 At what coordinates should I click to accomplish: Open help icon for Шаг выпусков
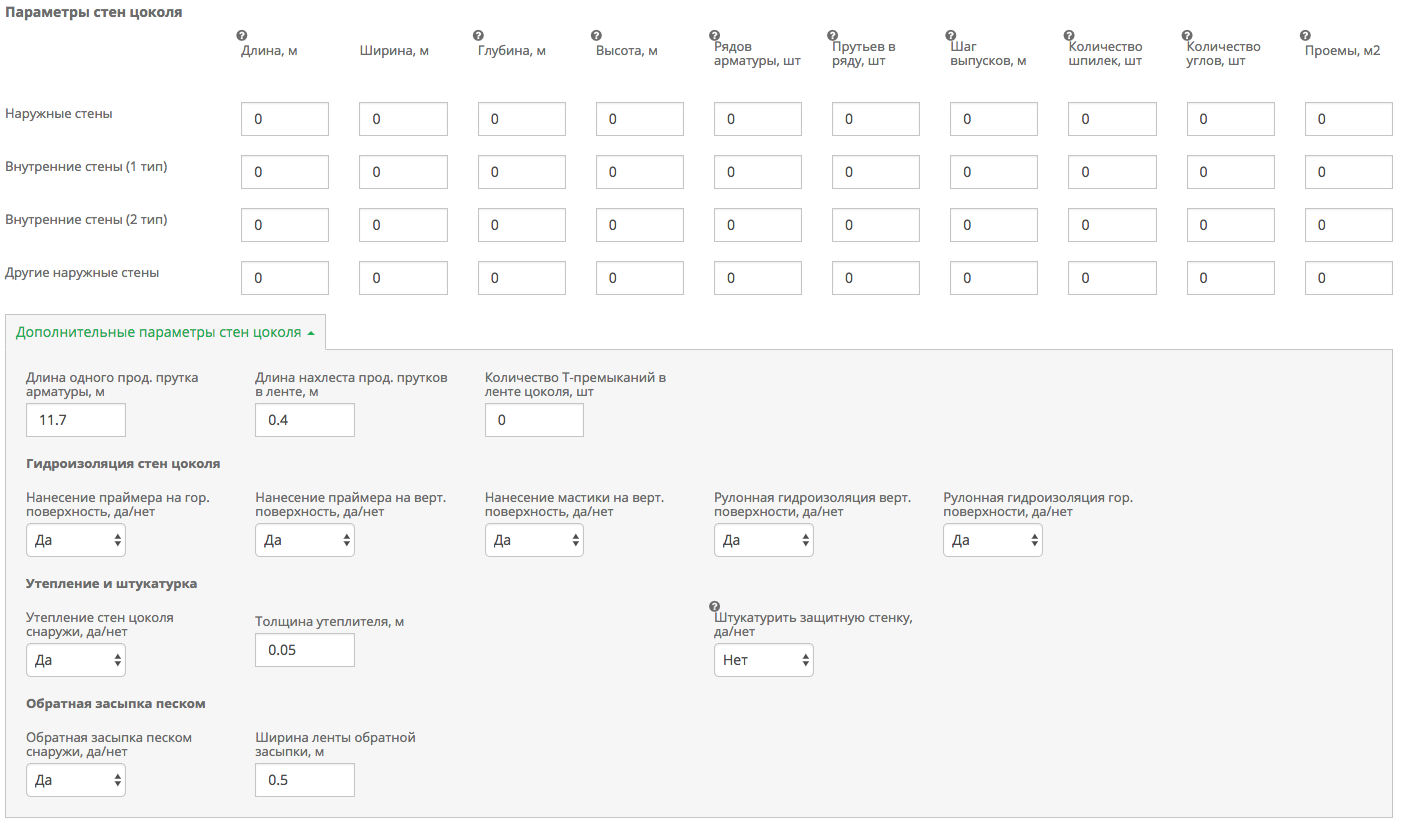[x=950, y=36]
